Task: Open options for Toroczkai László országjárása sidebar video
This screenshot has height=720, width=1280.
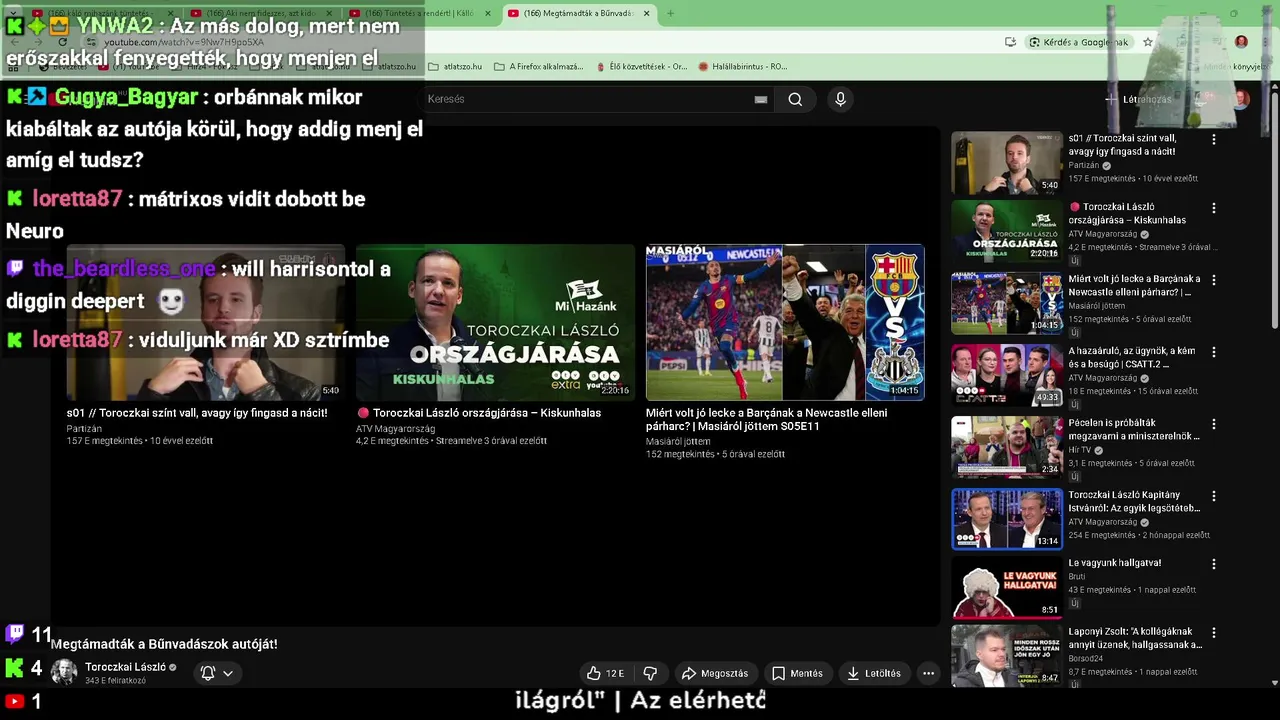Action: coord(1214,208)
